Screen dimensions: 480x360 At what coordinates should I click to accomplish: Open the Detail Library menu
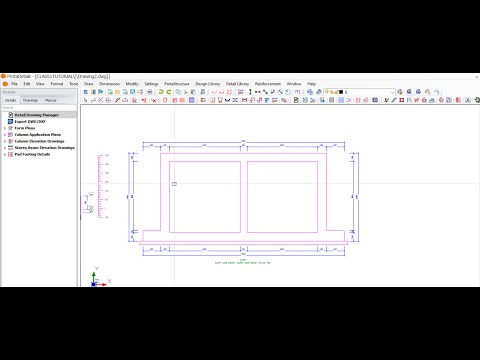point(237,84)
